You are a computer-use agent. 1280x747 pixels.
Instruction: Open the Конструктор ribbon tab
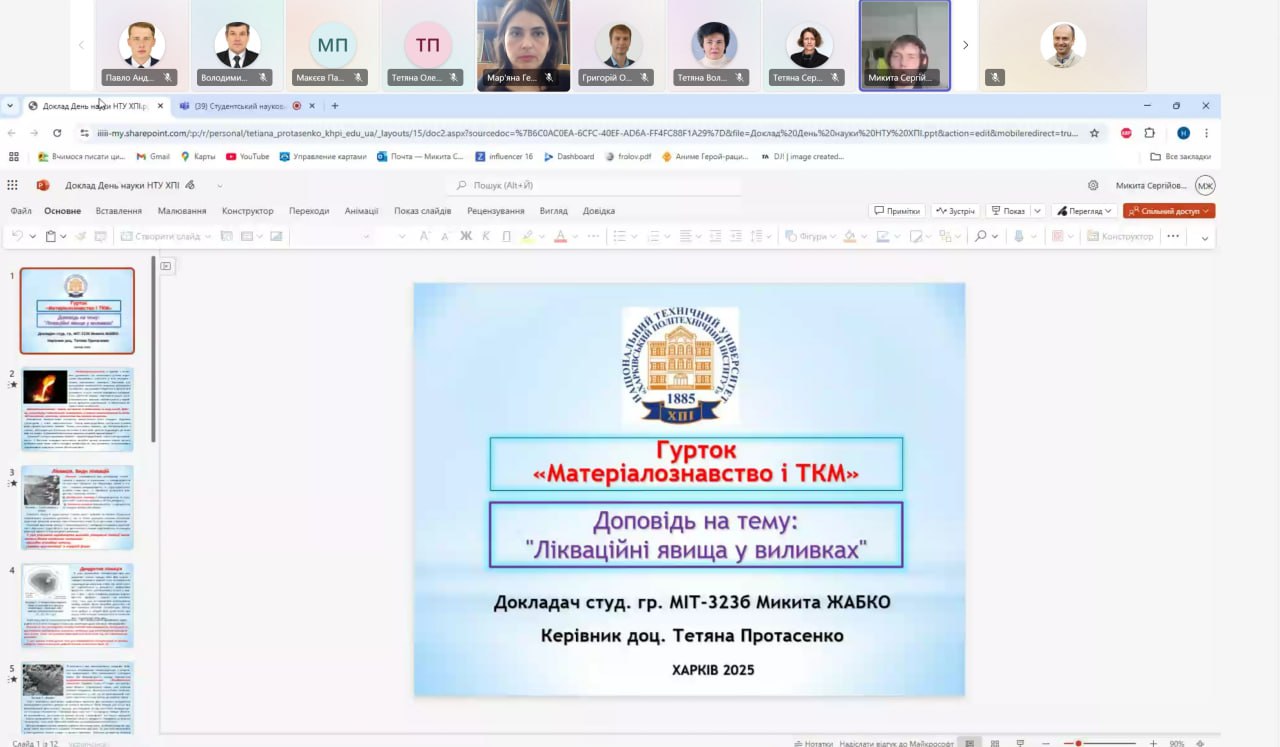(x=248, y=211)
